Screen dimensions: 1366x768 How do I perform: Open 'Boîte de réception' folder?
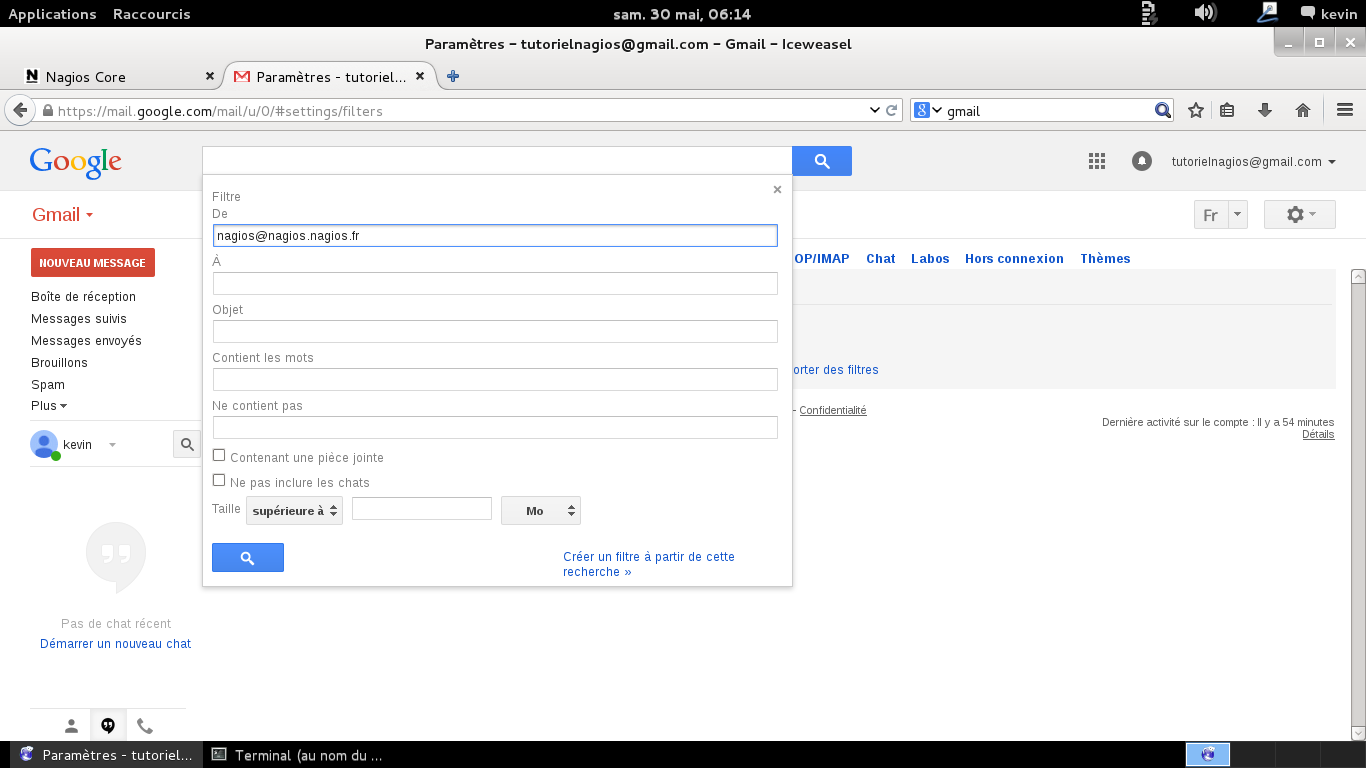(83, 296)
